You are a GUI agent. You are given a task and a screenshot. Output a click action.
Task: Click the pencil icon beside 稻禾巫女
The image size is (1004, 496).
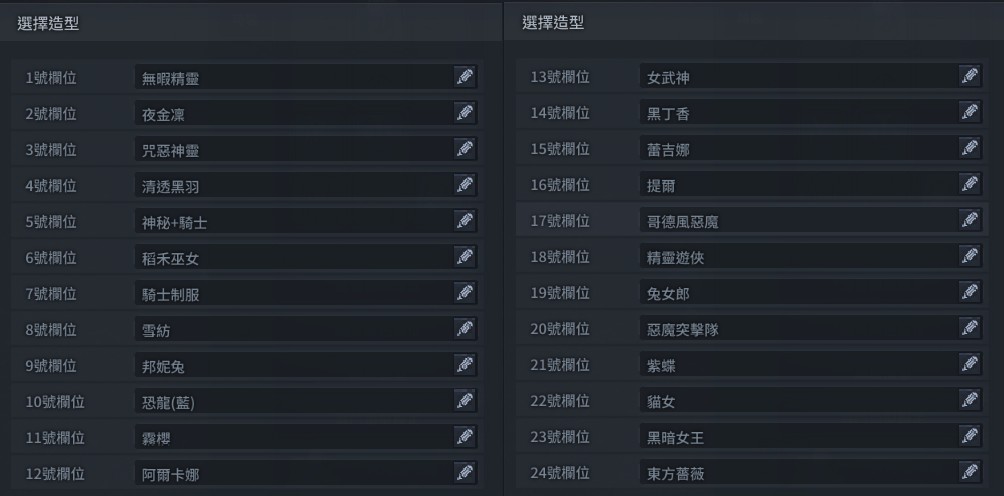point(464,257)
